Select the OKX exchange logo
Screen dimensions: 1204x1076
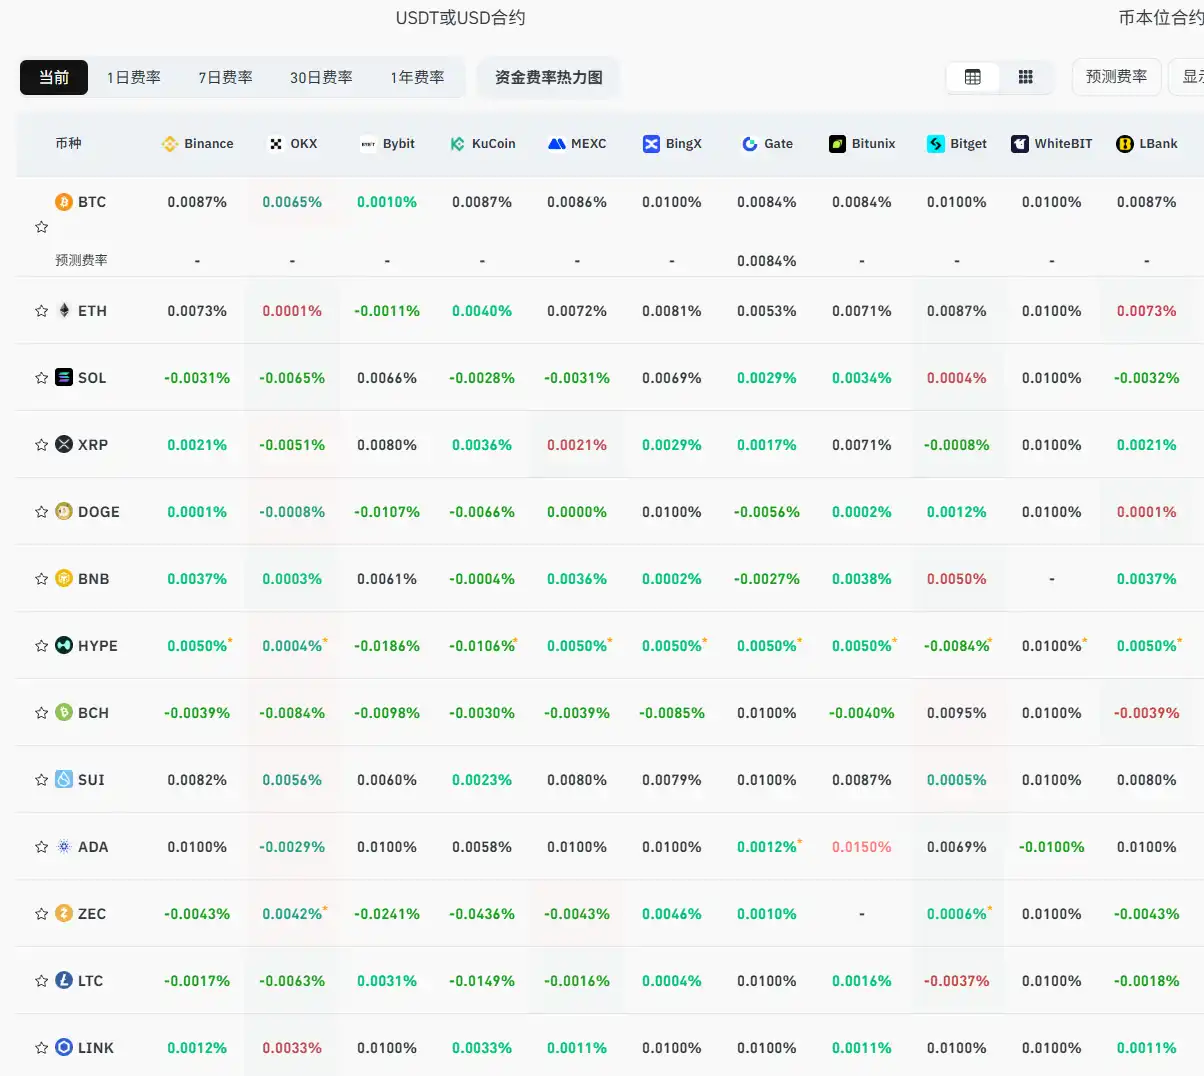point(274,143)
